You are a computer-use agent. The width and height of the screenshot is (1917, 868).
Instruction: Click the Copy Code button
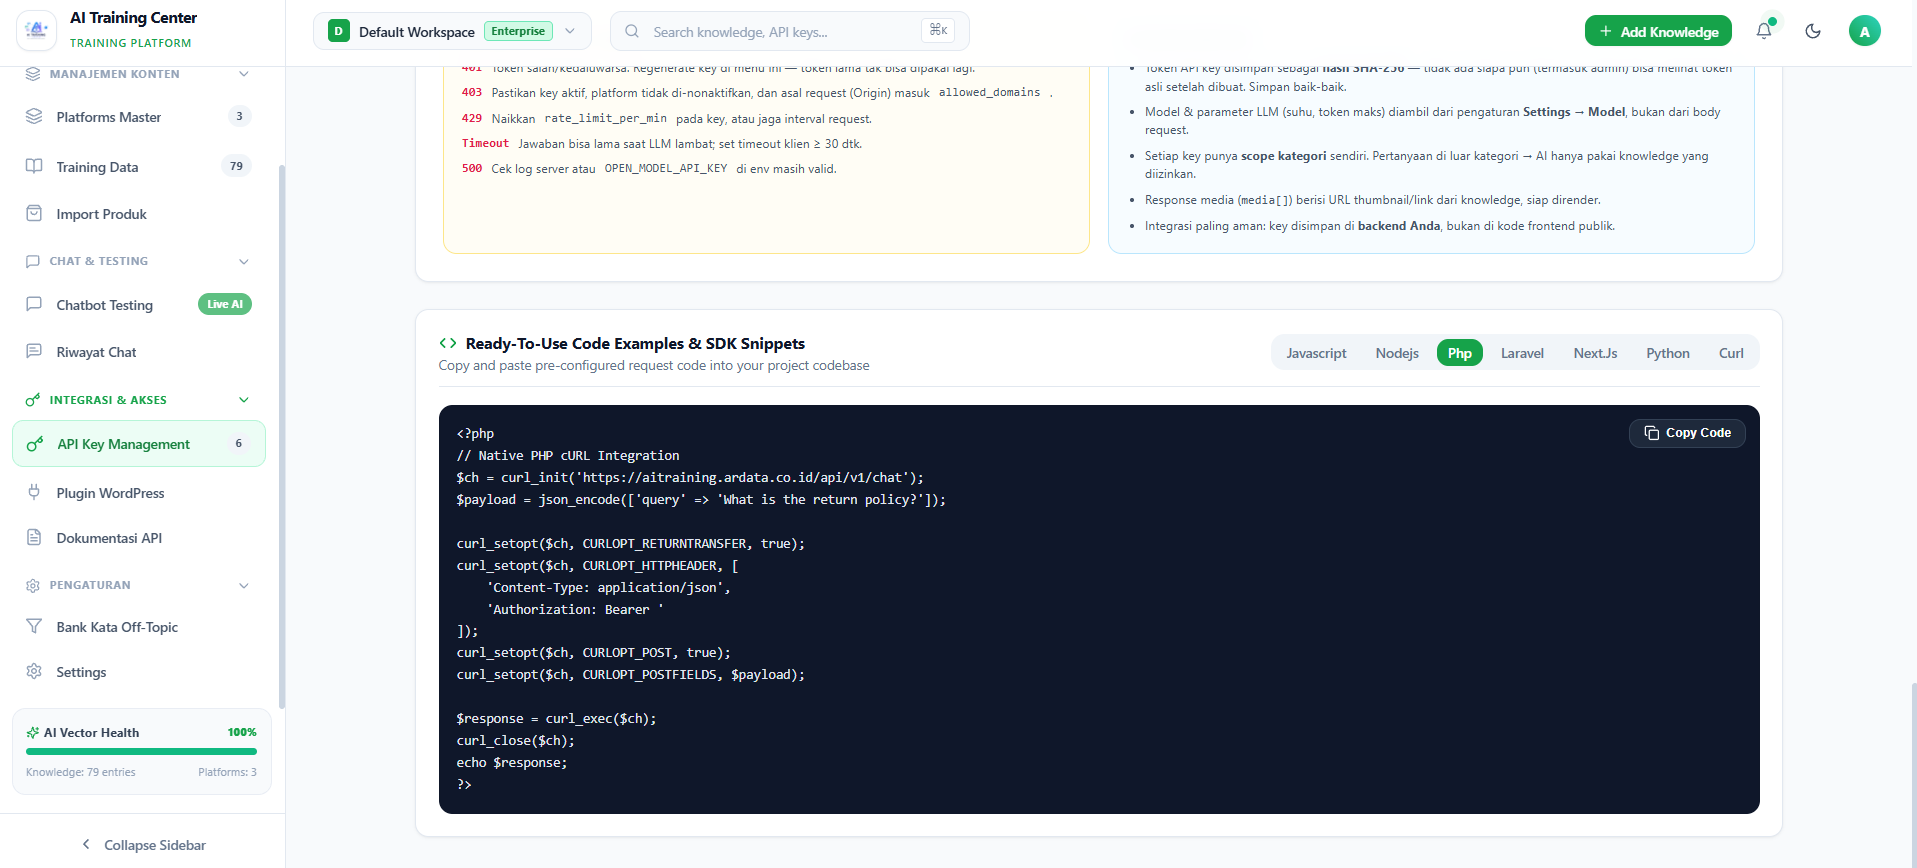click(x=1687, y=433)
